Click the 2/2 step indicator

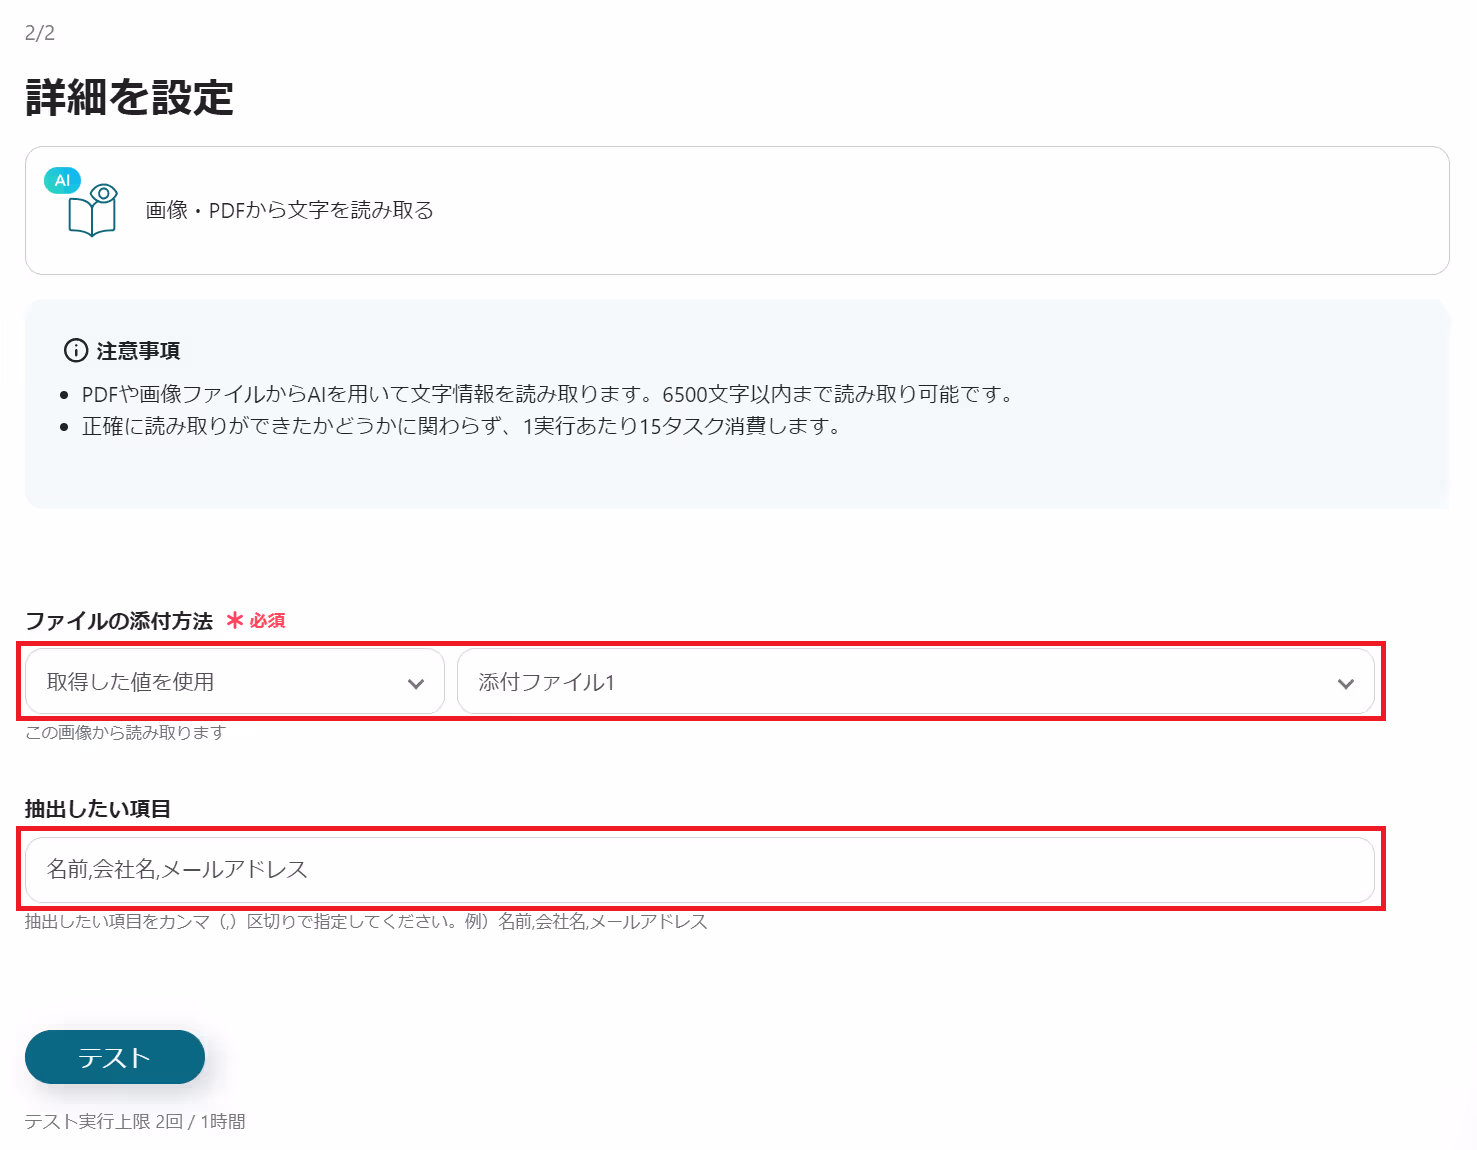(40, 33)
